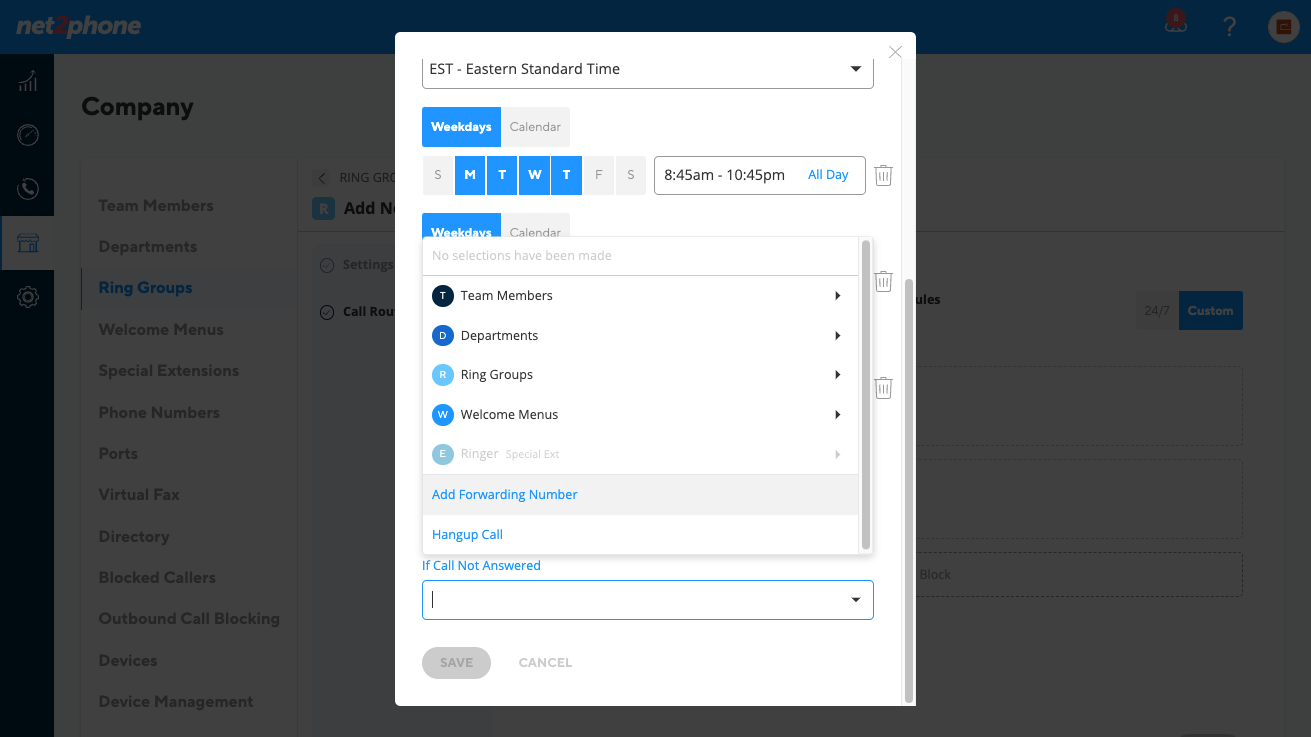Choose Add Forwarding Number option
This screenshot has width=1311, height=737.
640,495
